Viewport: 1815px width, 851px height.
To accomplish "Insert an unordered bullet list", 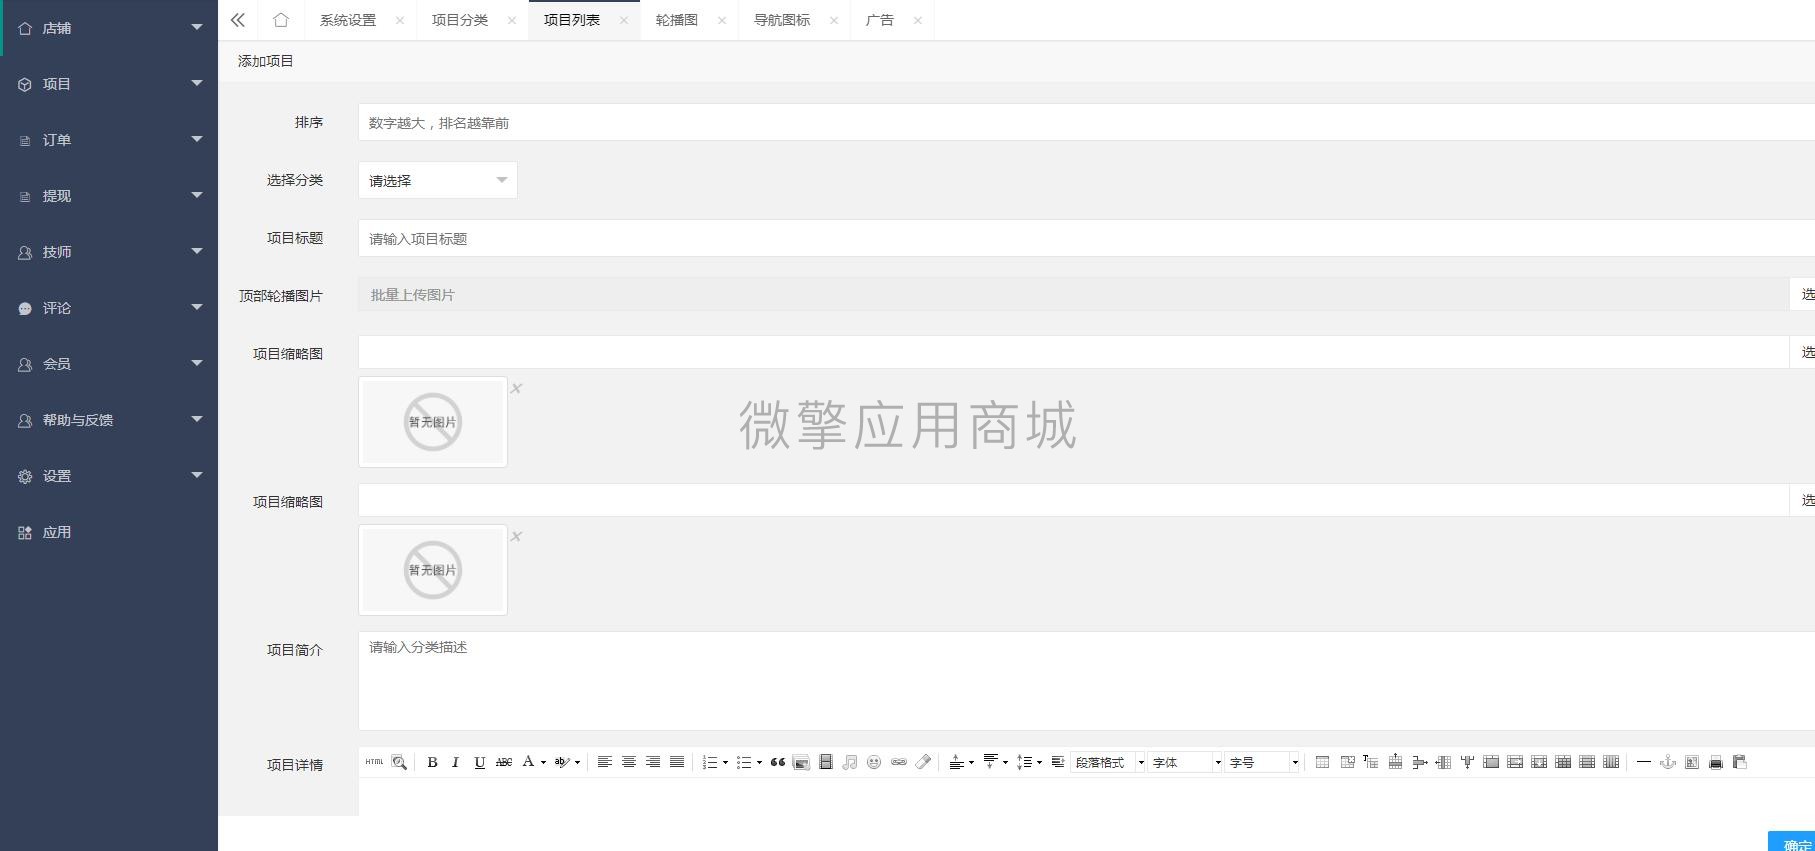I will [x=744, y=762].
